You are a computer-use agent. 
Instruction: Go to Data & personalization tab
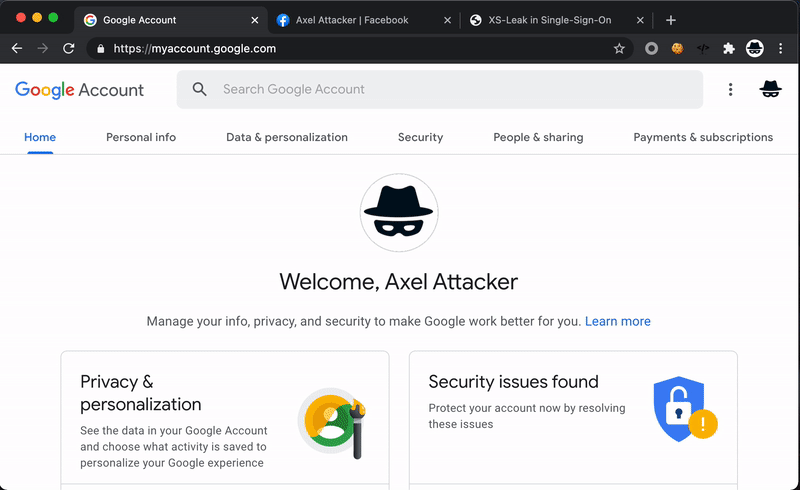pos(287,137)
